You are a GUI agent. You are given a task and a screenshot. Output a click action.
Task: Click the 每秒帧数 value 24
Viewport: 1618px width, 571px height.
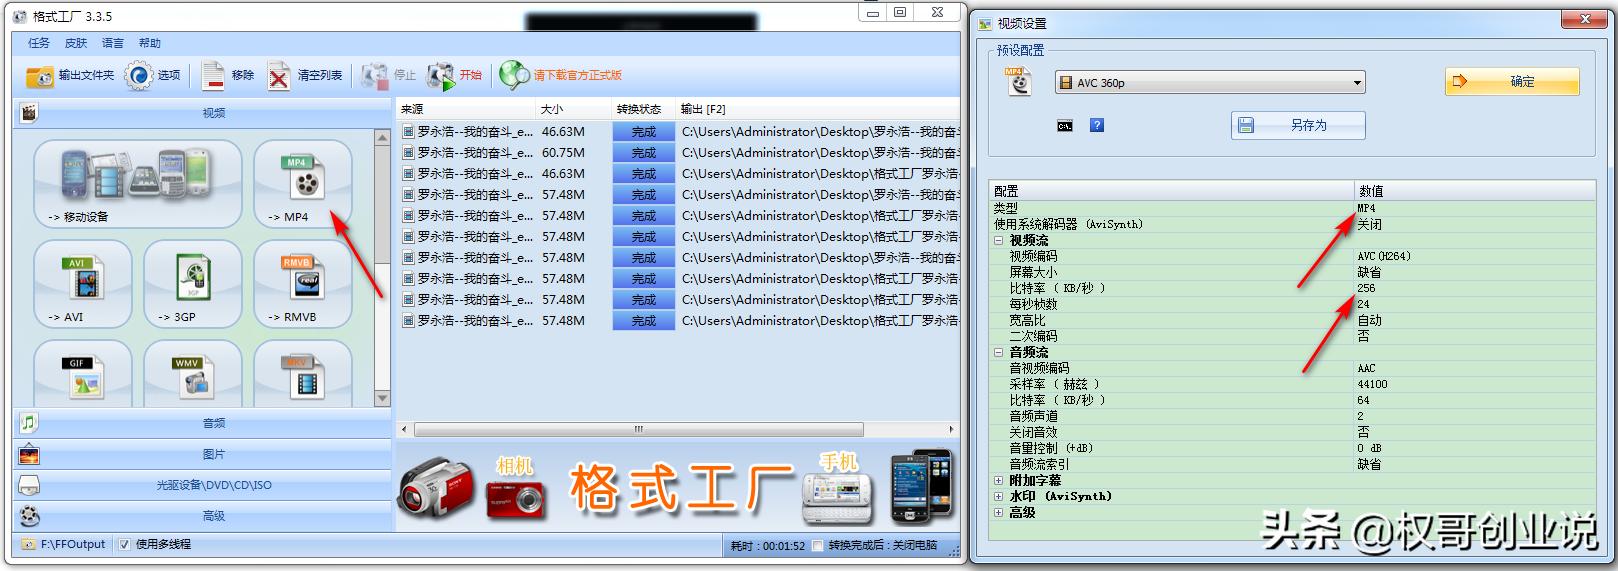[1363, 304]
